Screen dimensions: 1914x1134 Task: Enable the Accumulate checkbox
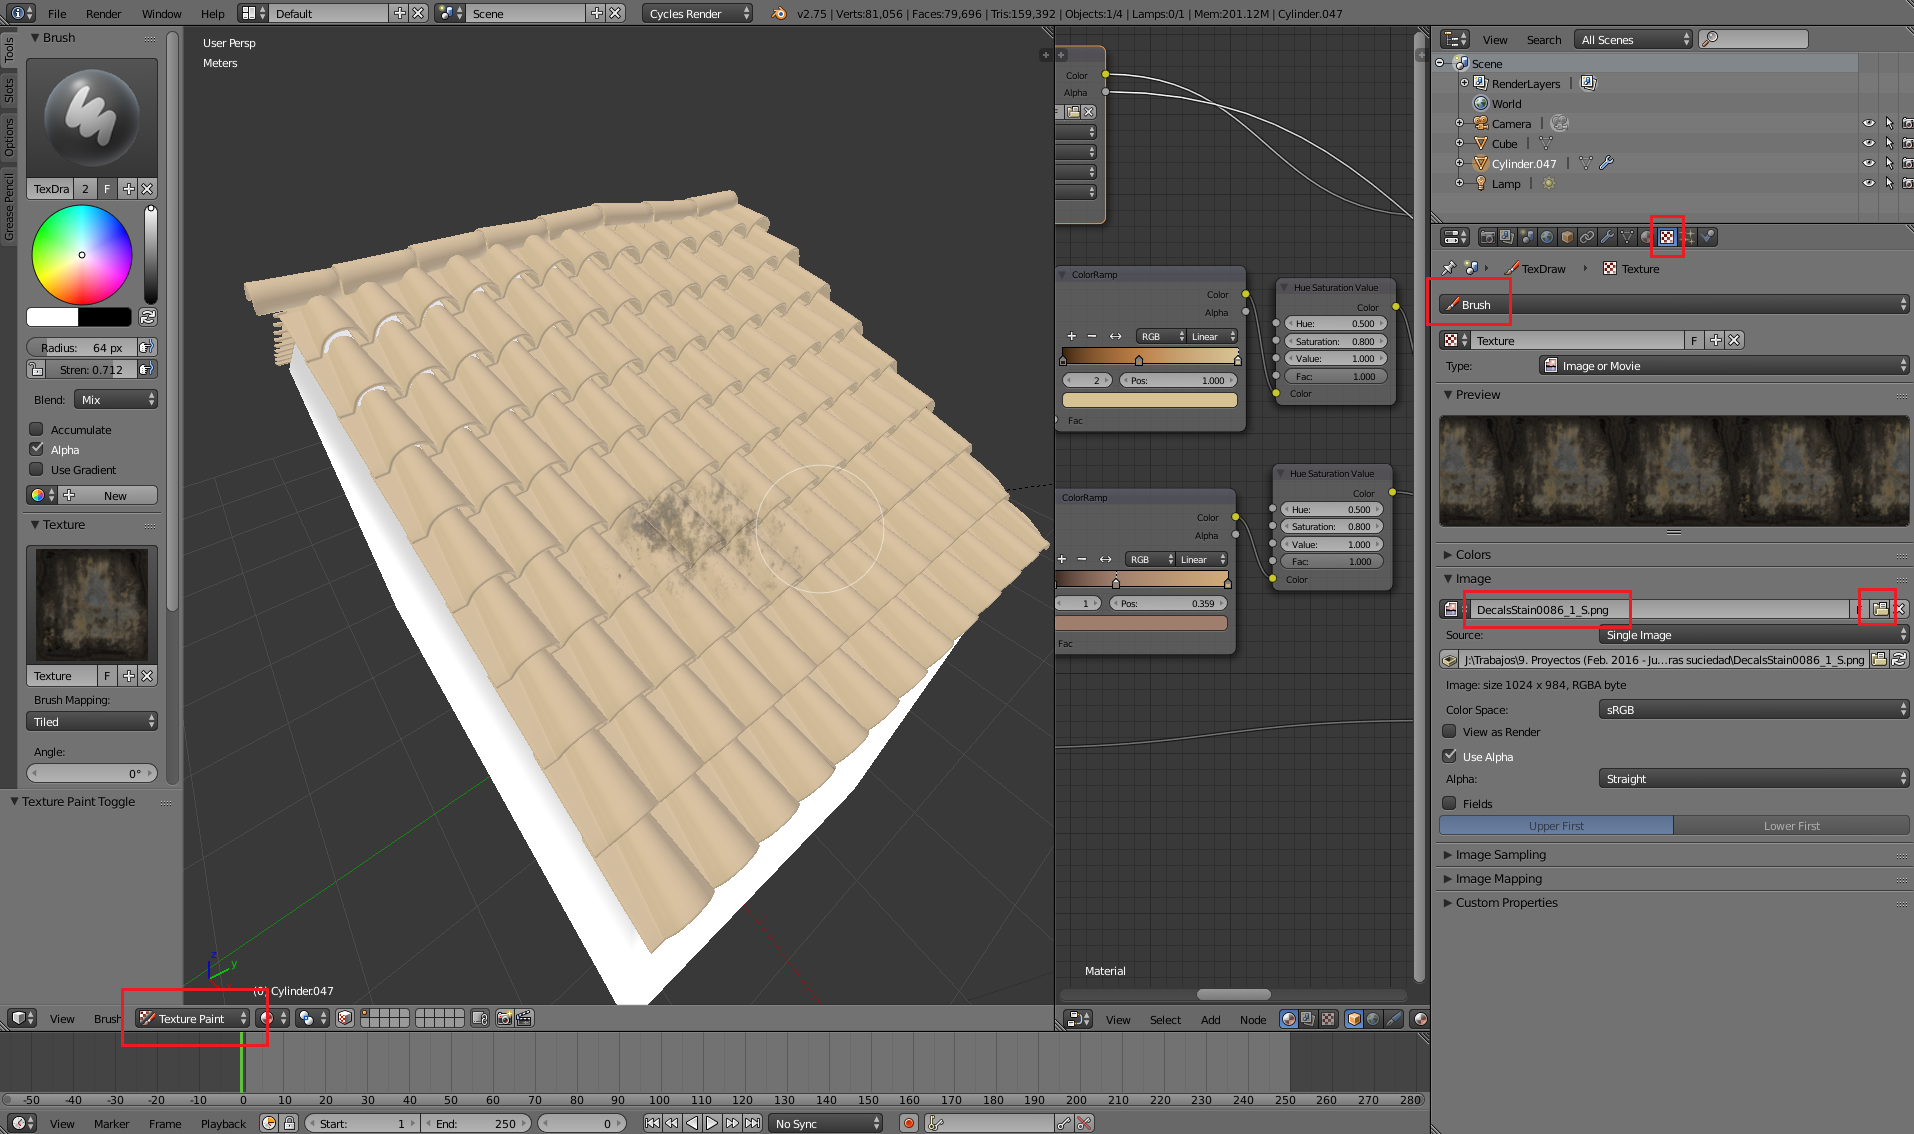tap(37, 429)
